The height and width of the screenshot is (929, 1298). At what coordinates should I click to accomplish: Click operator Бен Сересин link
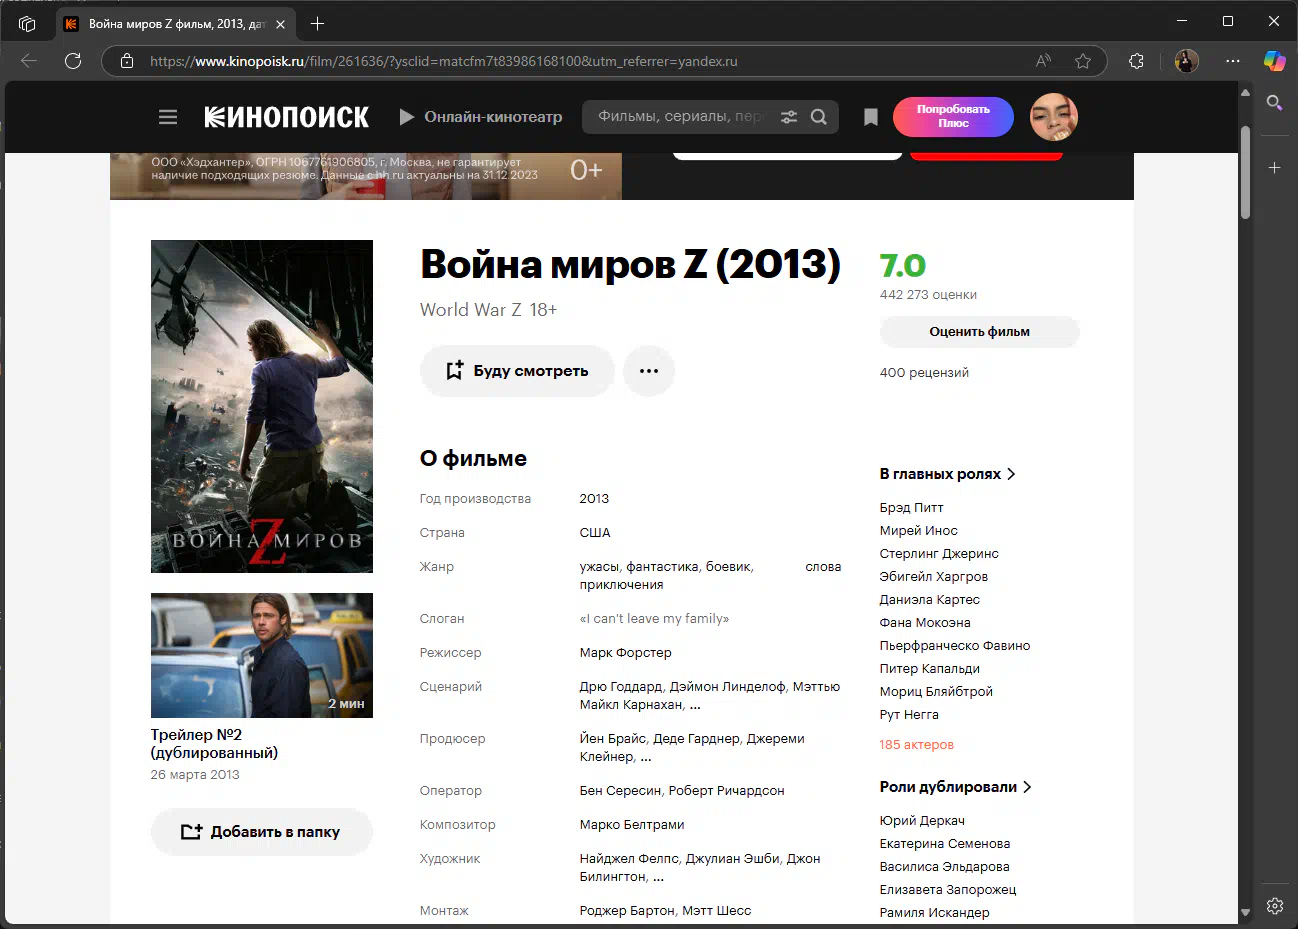click(x=619, y=791)
